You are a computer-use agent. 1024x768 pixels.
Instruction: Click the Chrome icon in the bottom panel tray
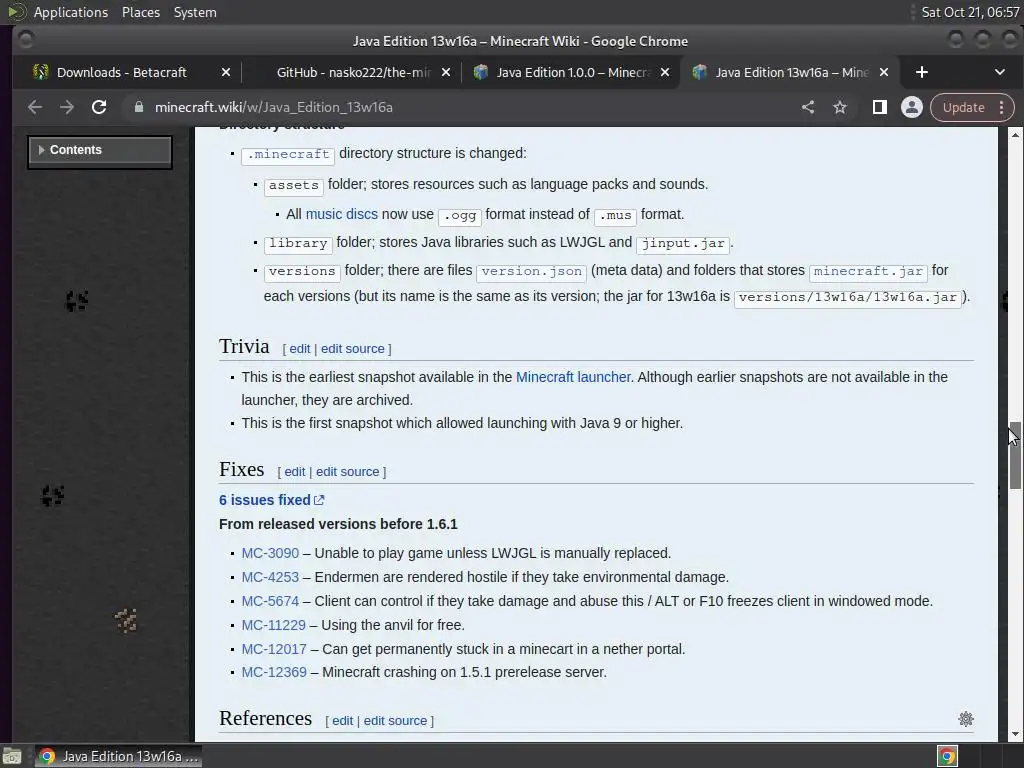pos(947,757)
